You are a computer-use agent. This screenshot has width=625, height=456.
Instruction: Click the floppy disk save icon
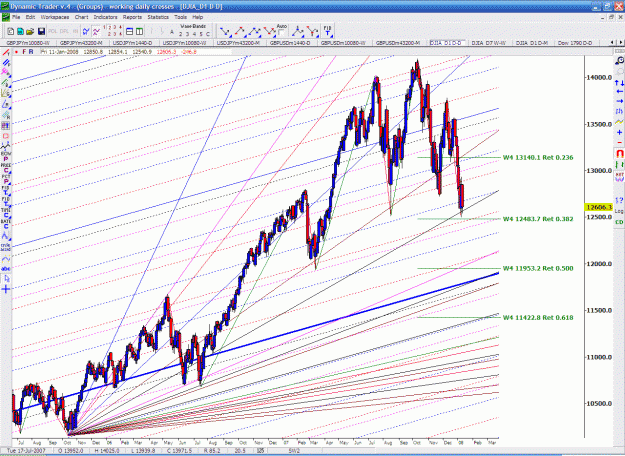pyautogui.click(x=41, y=31)
